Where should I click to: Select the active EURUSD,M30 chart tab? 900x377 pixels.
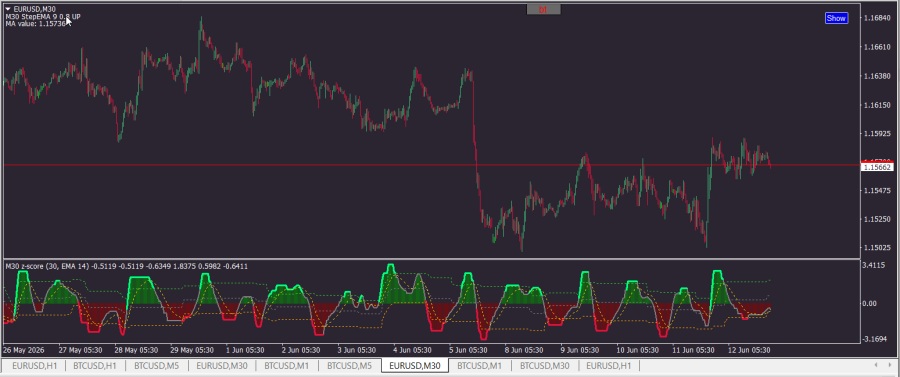point(414,366)
